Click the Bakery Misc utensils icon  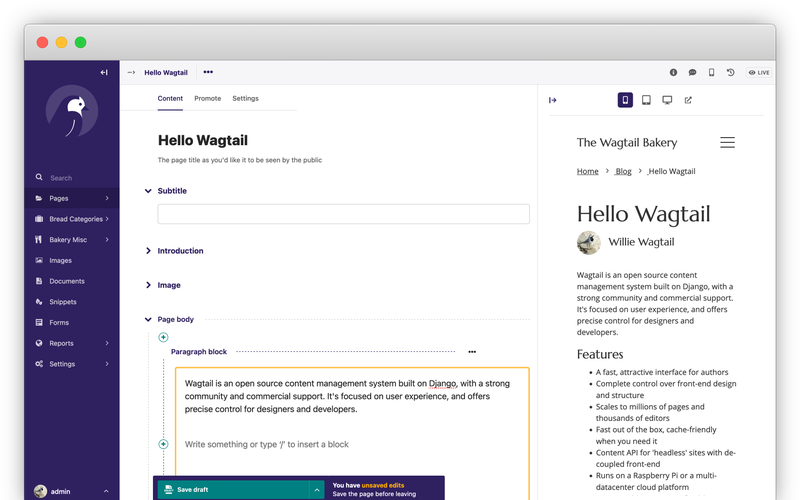pos(39,239)
